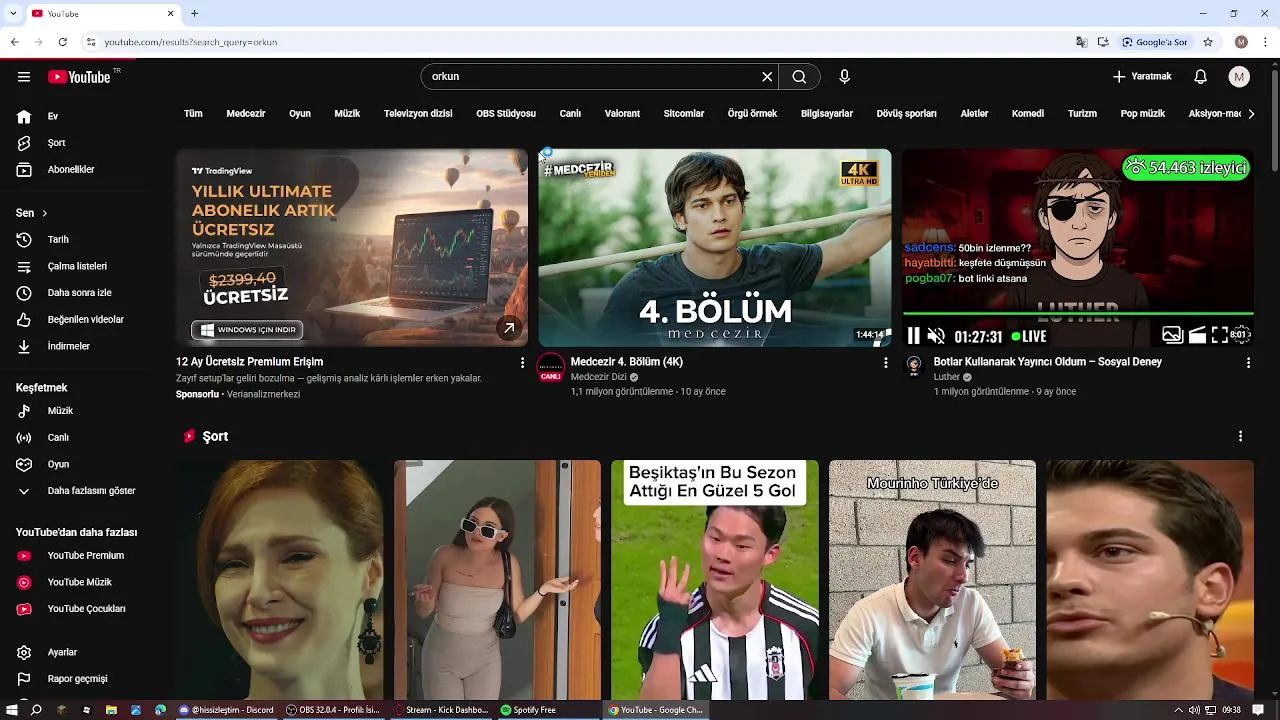Click the Yaratmak create button
1280x720 pixels.
(1142, 77)
